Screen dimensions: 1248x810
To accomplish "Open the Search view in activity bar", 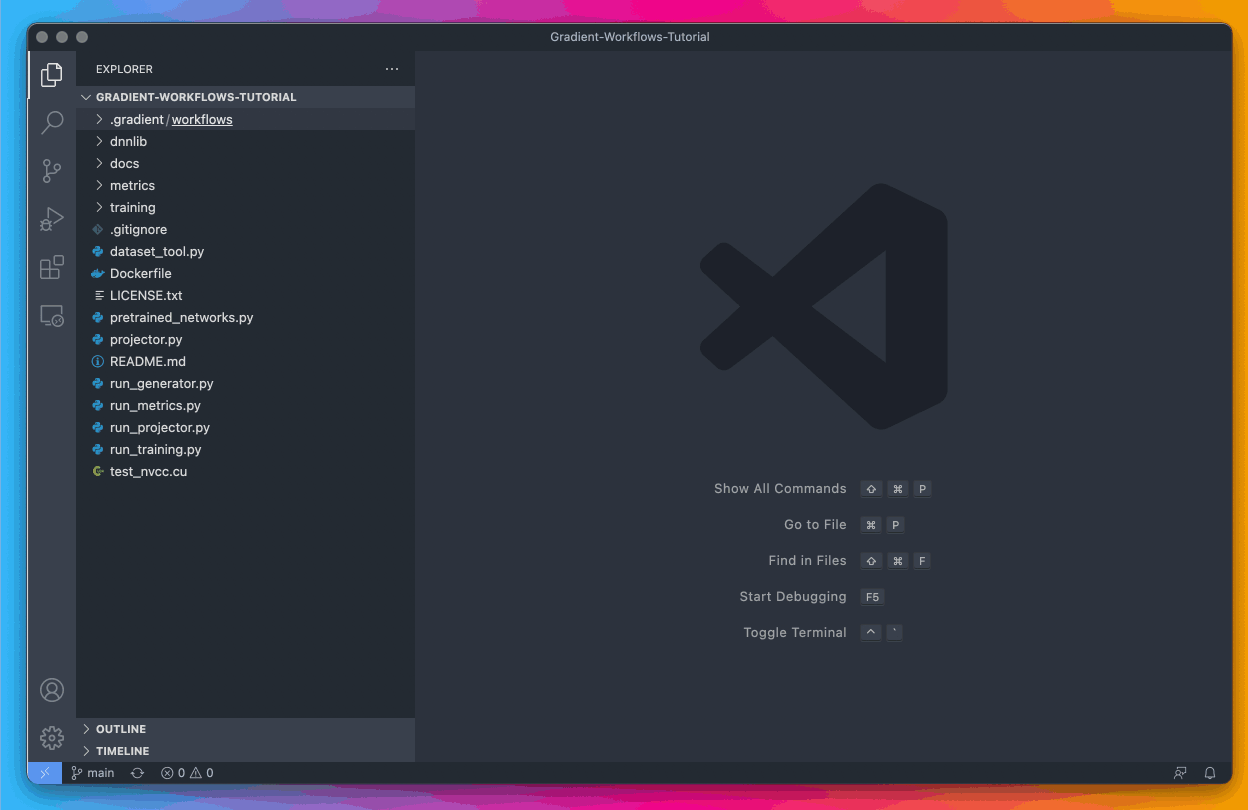I will click(52, 123).
